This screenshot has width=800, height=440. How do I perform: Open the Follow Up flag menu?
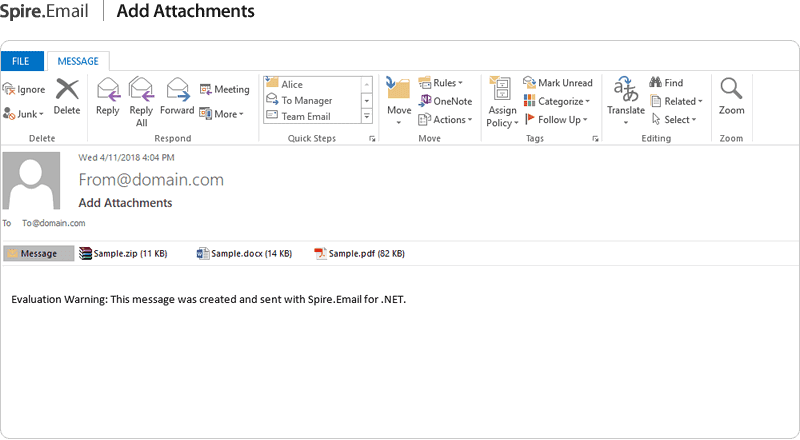[556, 119]
